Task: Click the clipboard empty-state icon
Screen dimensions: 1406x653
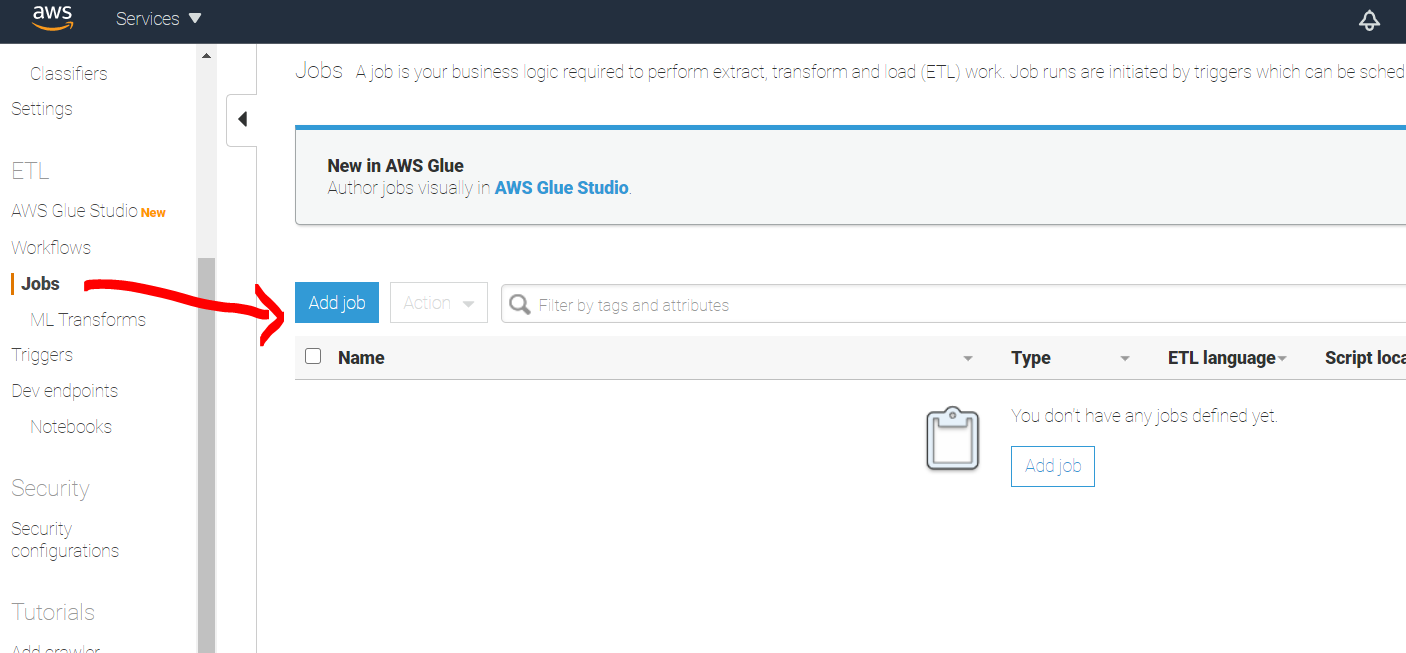Action: tap(952, 438)
